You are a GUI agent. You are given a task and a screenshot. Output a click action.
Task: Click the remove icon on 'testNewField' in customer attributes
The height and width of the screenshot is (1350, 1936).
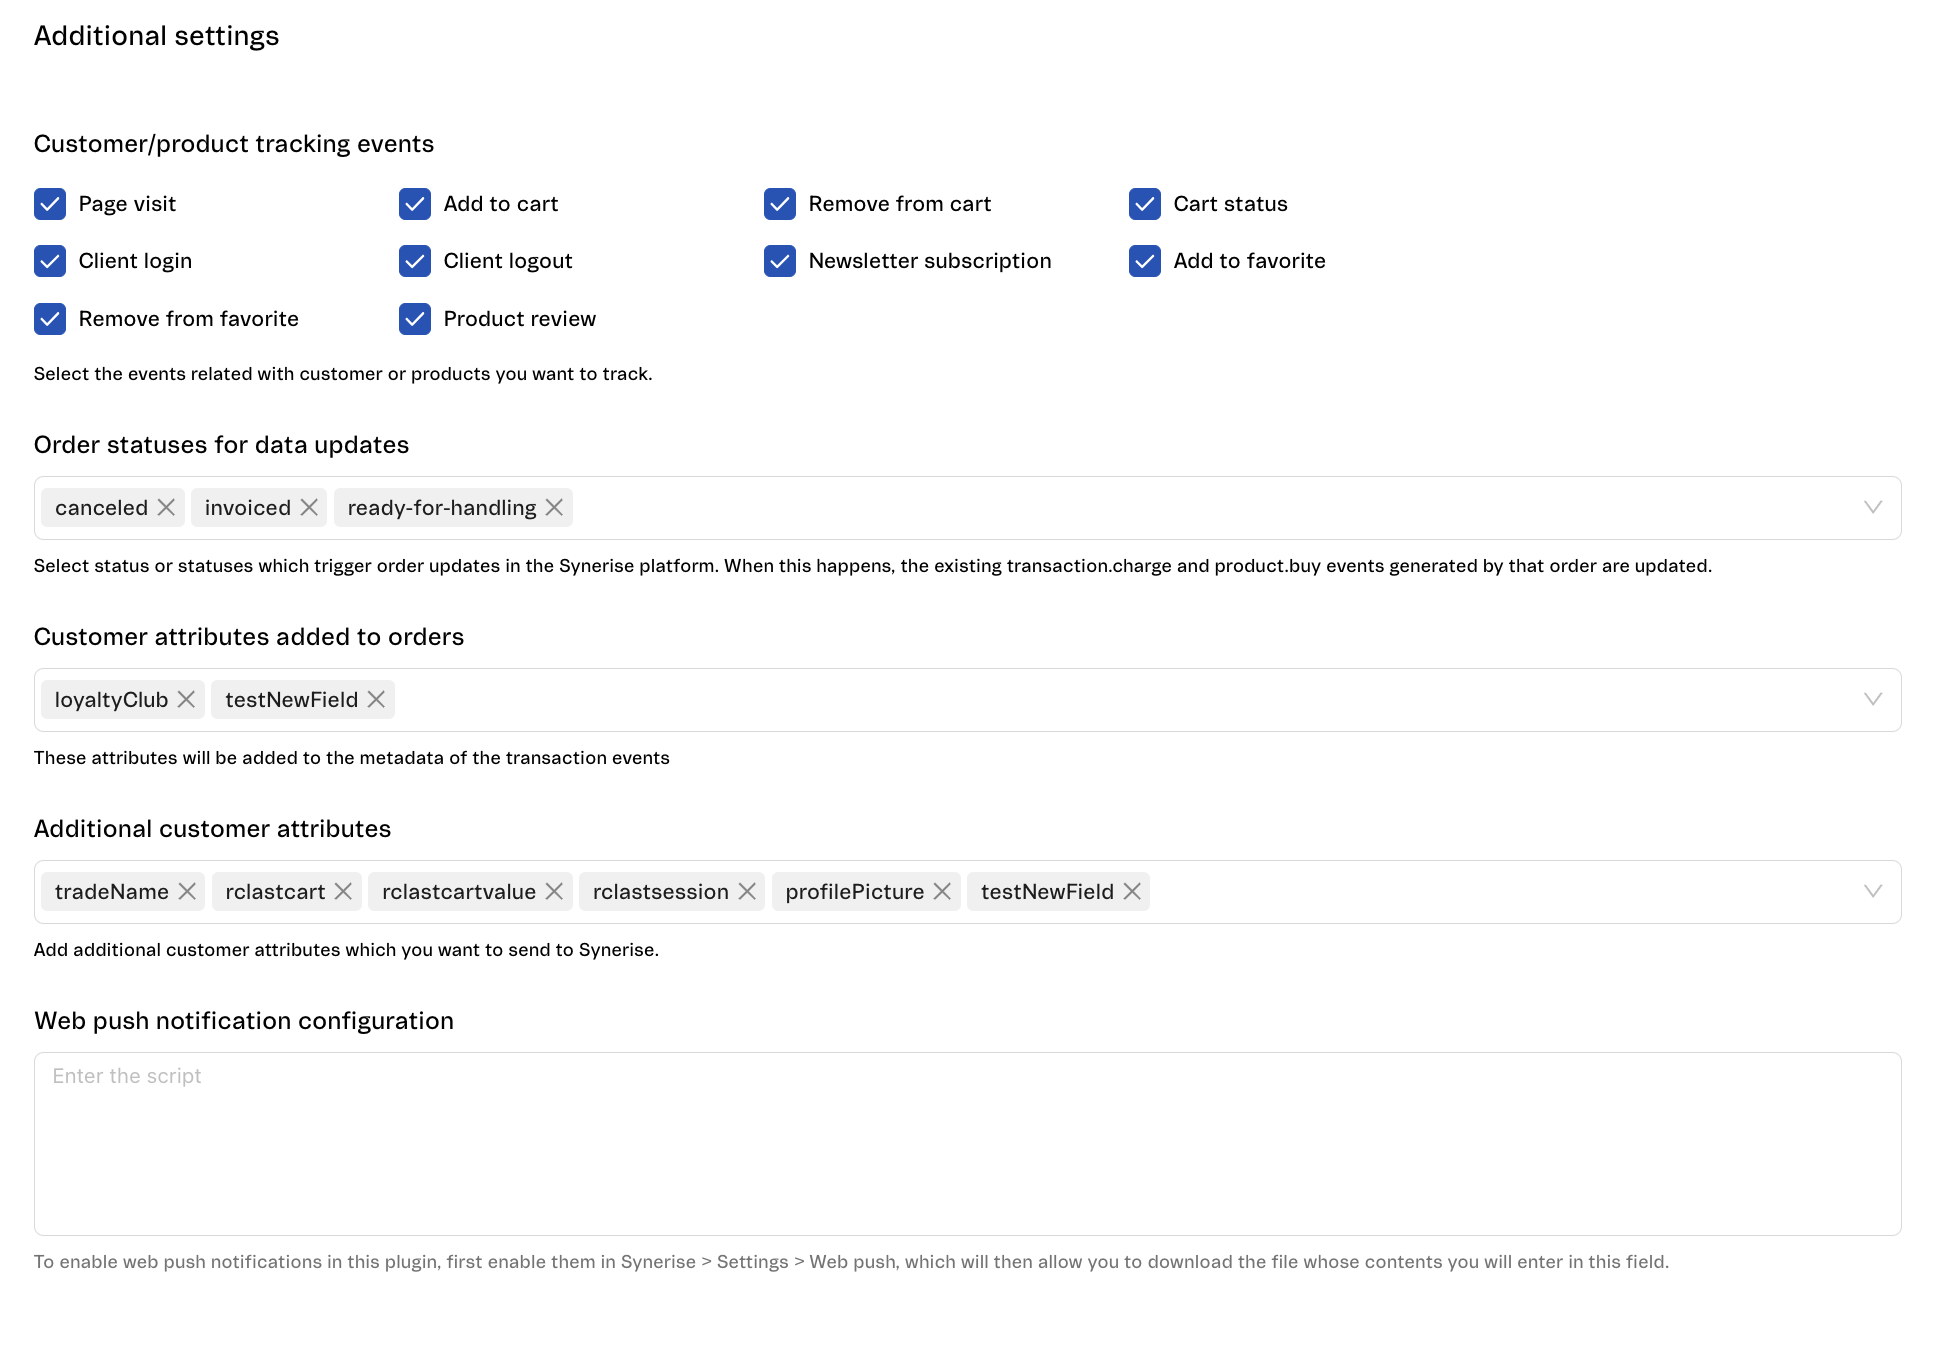point(377,700)
